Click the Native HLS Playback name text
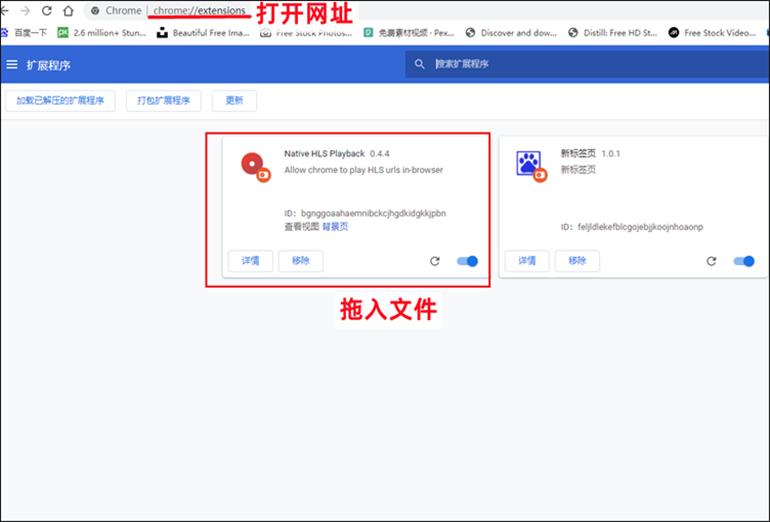Screen dimensions: 770x522 pyautogui.click(x=324, y=154)
